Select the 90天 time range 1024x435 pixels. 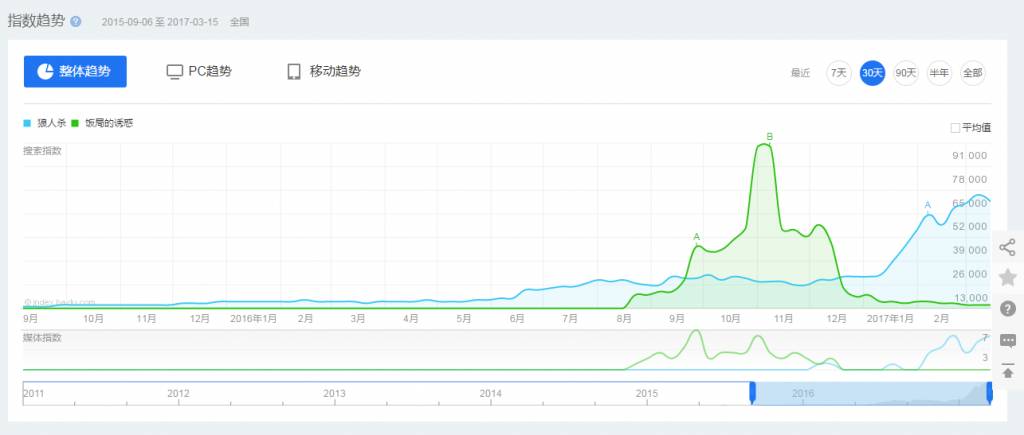[x=905, y=73]
